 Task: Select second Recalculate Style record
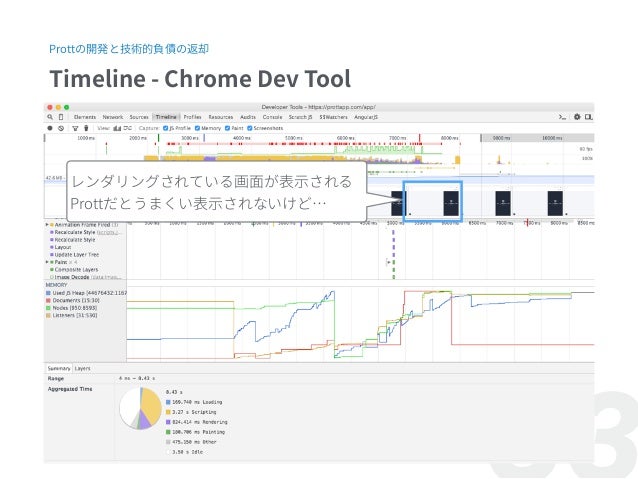click(75, 240)
